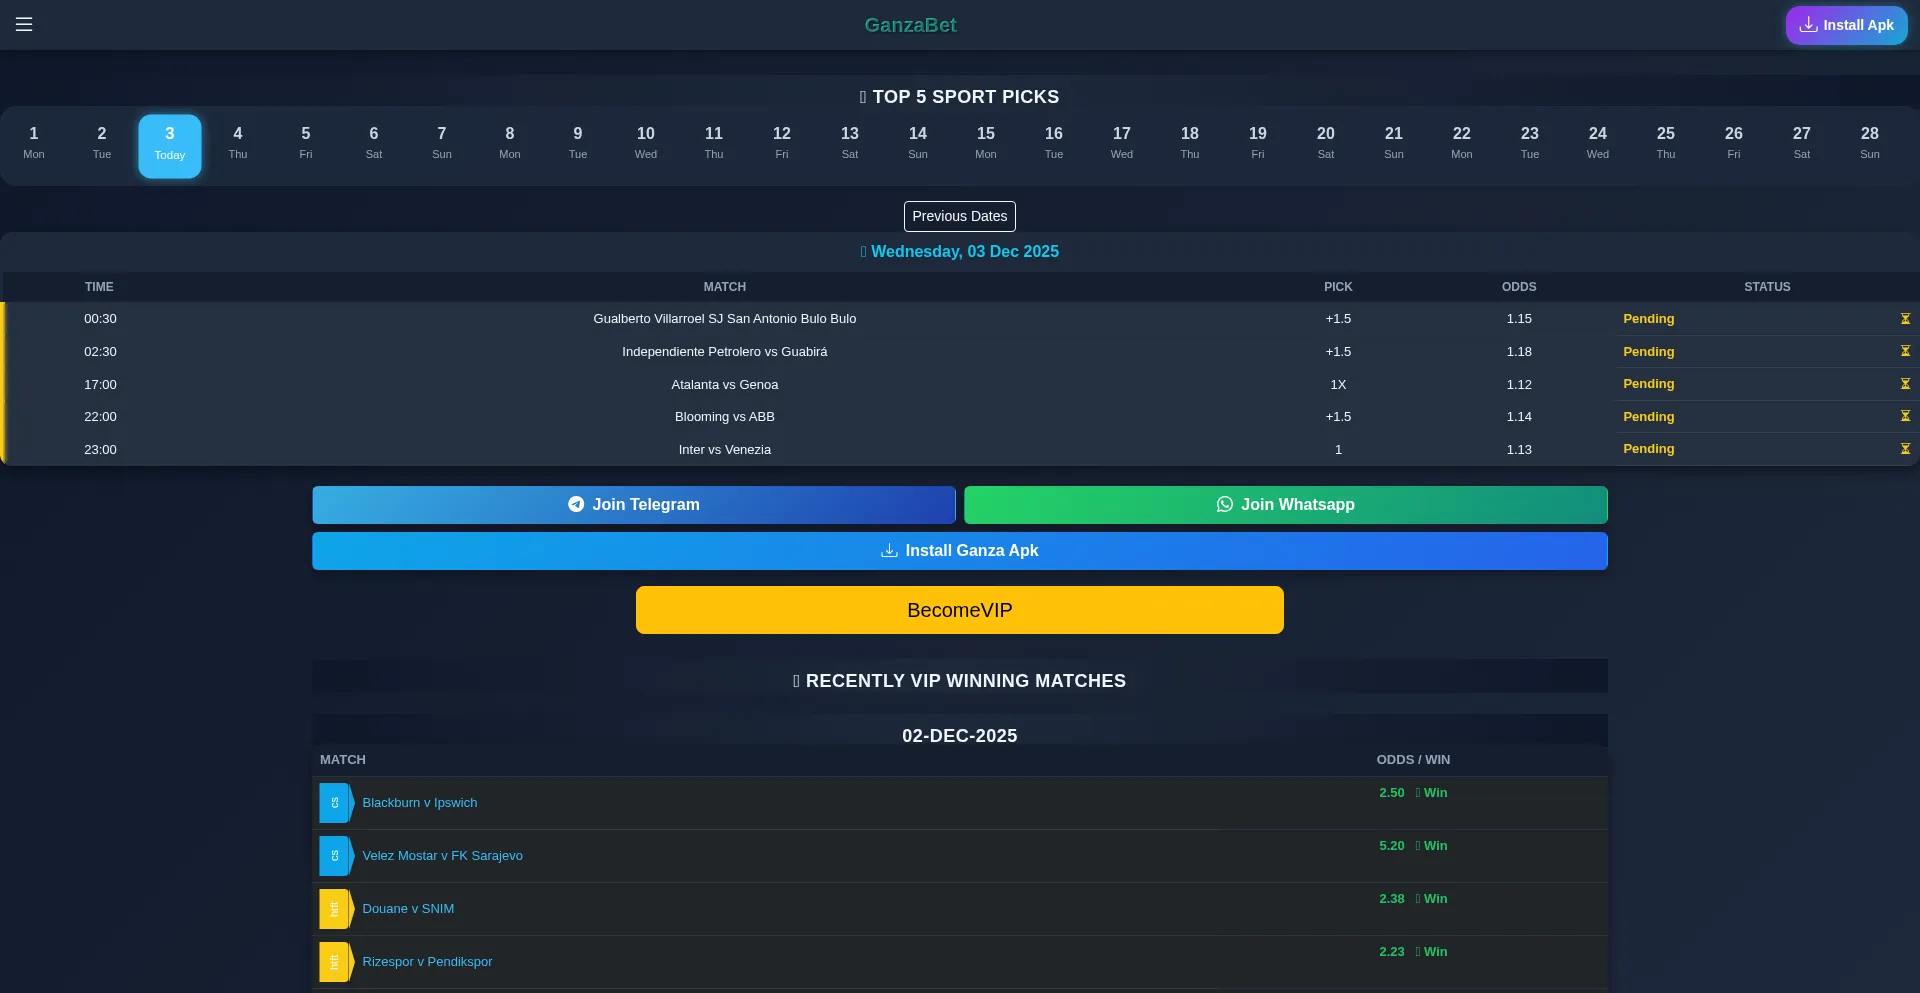Click the Inter vs Venezia match

[725, 450]
